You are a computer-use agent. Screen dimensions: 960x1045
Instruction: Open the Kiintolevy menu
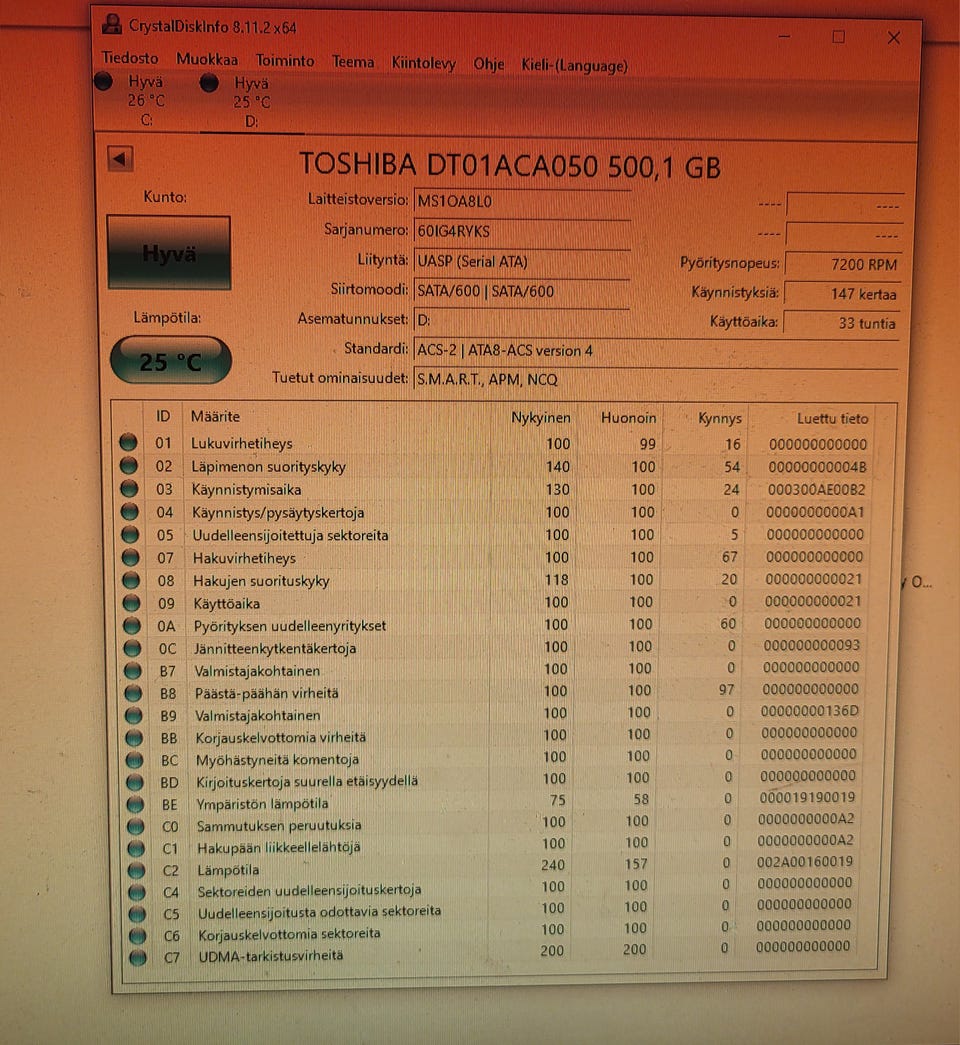click(423, 63)
